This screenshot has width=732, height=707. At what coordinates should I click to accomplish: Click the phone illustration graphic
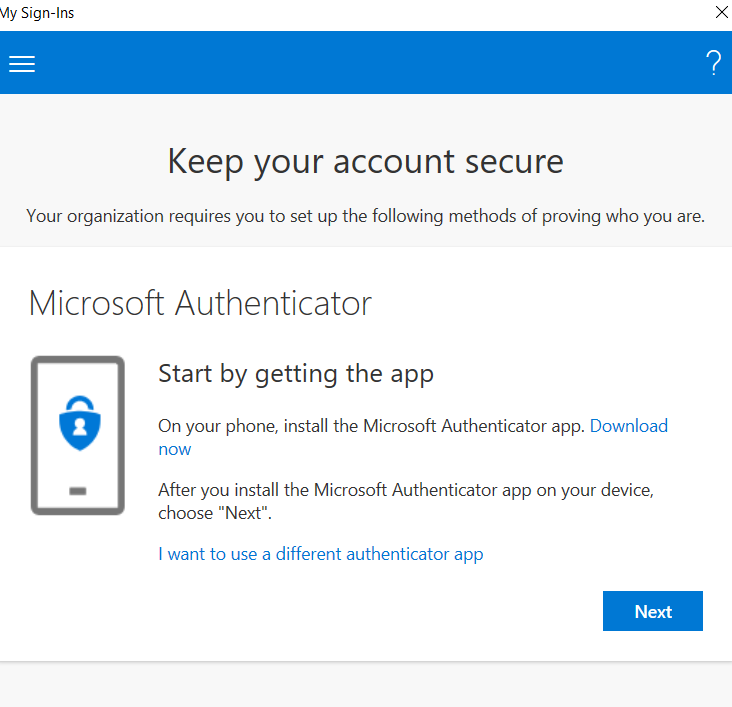click(77, 435)
